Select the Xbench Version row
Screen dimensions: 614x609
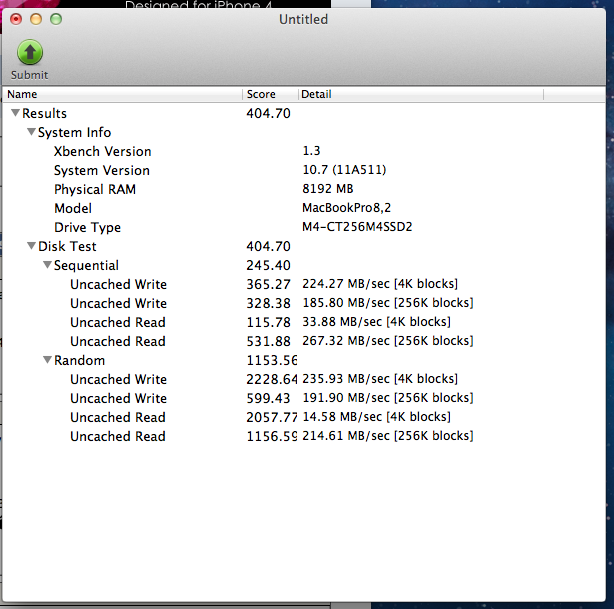pyautogui.click(x=304, y=151)
